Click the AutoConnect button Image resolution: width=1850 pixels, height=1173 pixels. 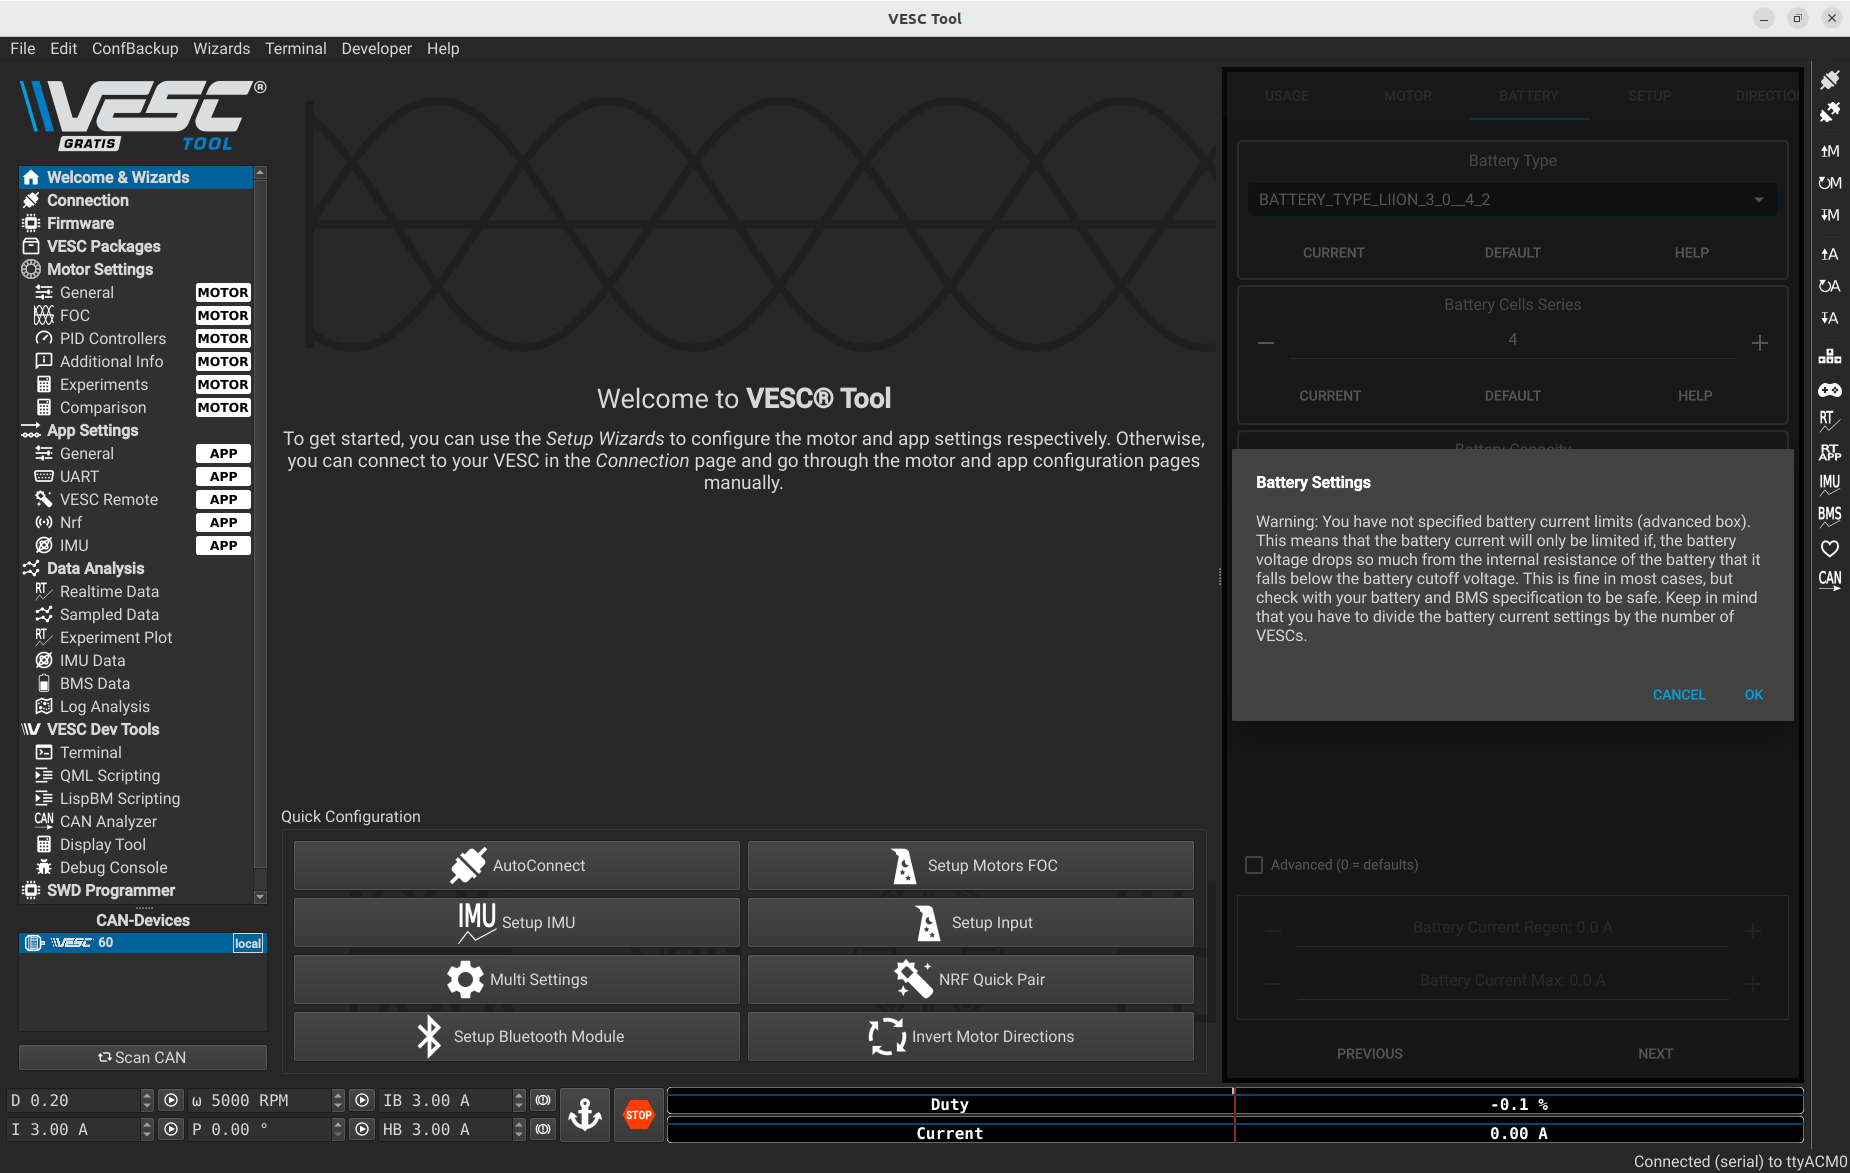(517, 865)
